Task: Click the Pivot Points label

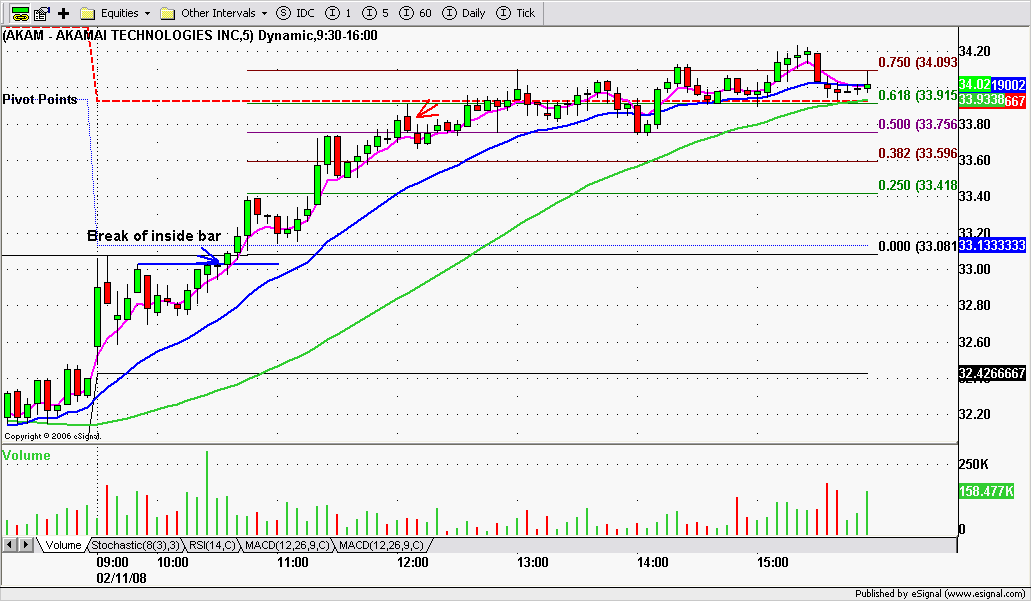Action: 39,99
